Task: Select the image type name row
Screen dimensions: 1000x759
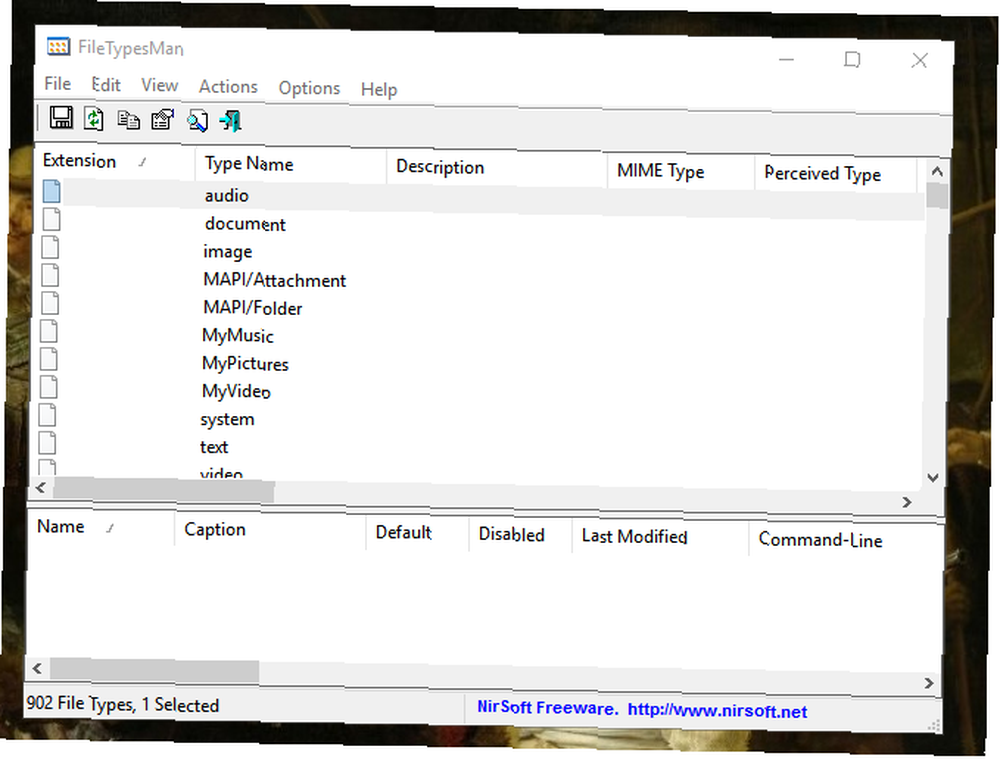Action: click(228, 252)
